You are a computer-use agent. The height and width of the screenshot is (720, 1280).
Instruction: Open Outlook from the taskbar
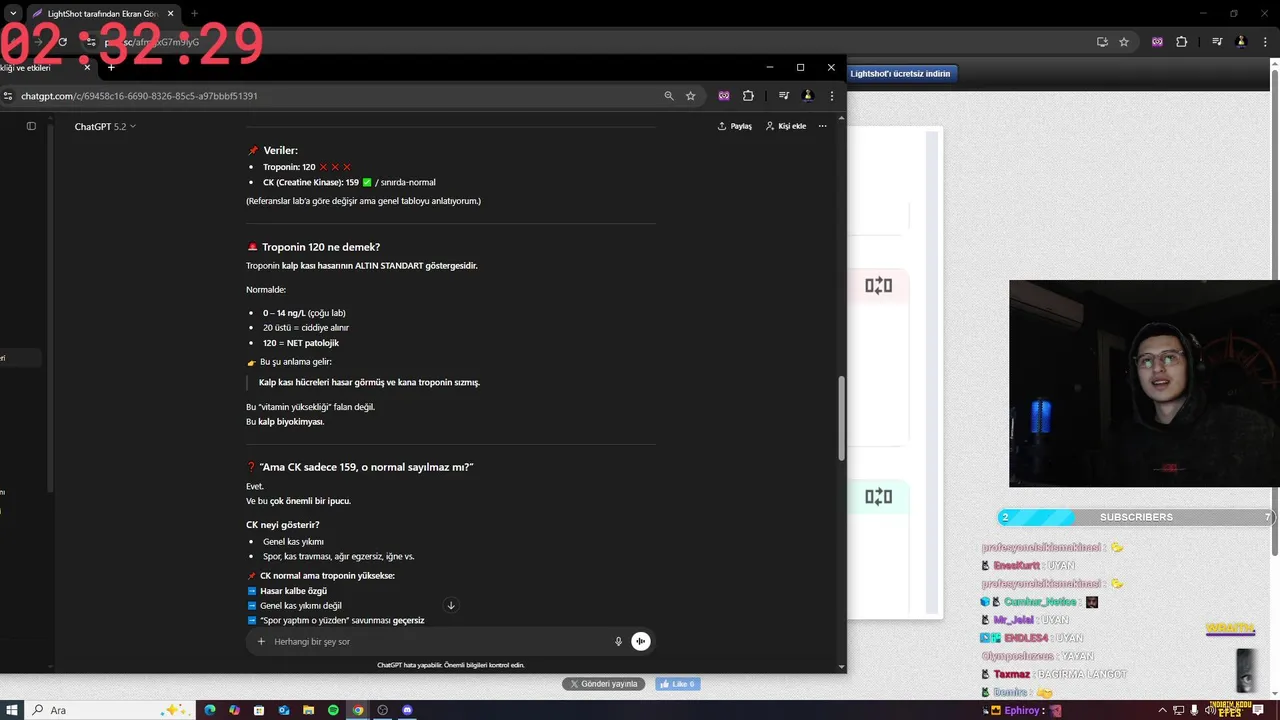284,710
